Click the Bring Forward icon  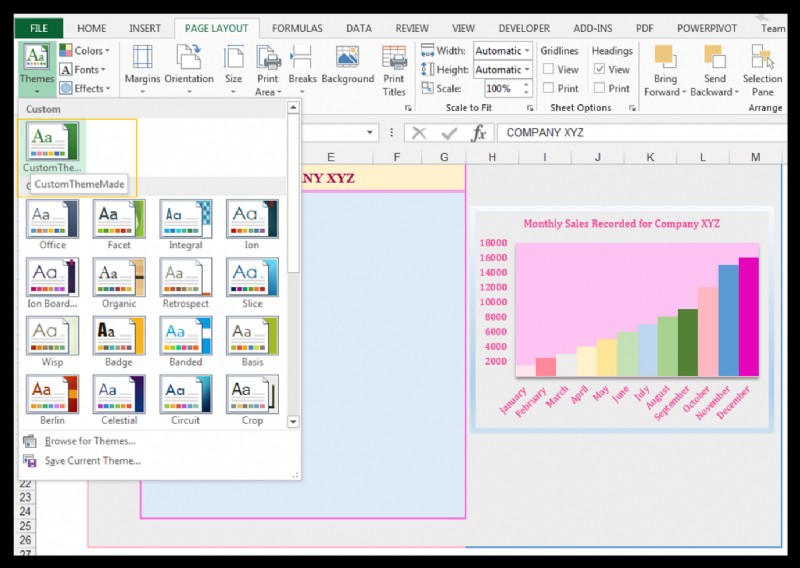click(665, 57)
